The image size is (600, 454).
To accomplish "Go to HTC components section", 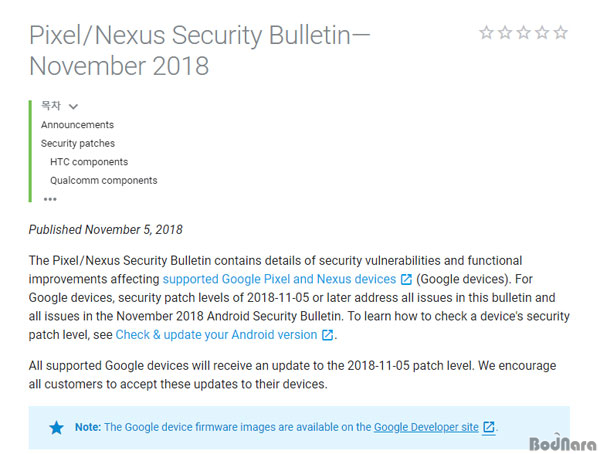I will pyautogui.click(x=89, y=162).
